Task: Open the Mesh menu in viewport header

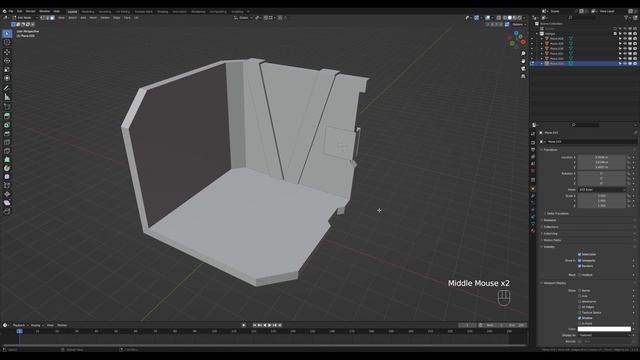Action: click(x=93, y=18)
